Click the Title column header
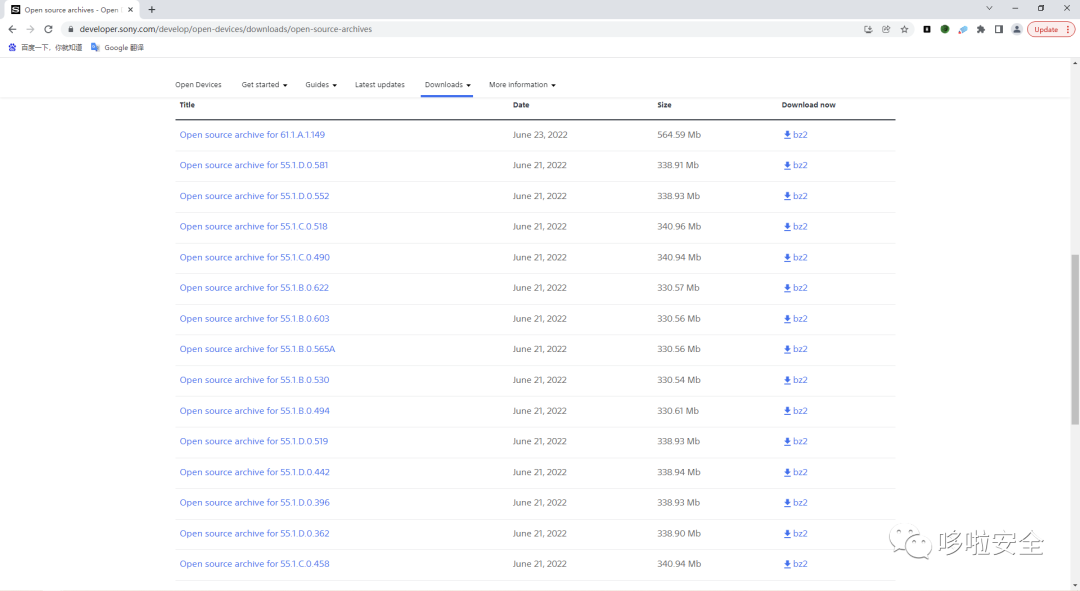 (x=187, y=105)
